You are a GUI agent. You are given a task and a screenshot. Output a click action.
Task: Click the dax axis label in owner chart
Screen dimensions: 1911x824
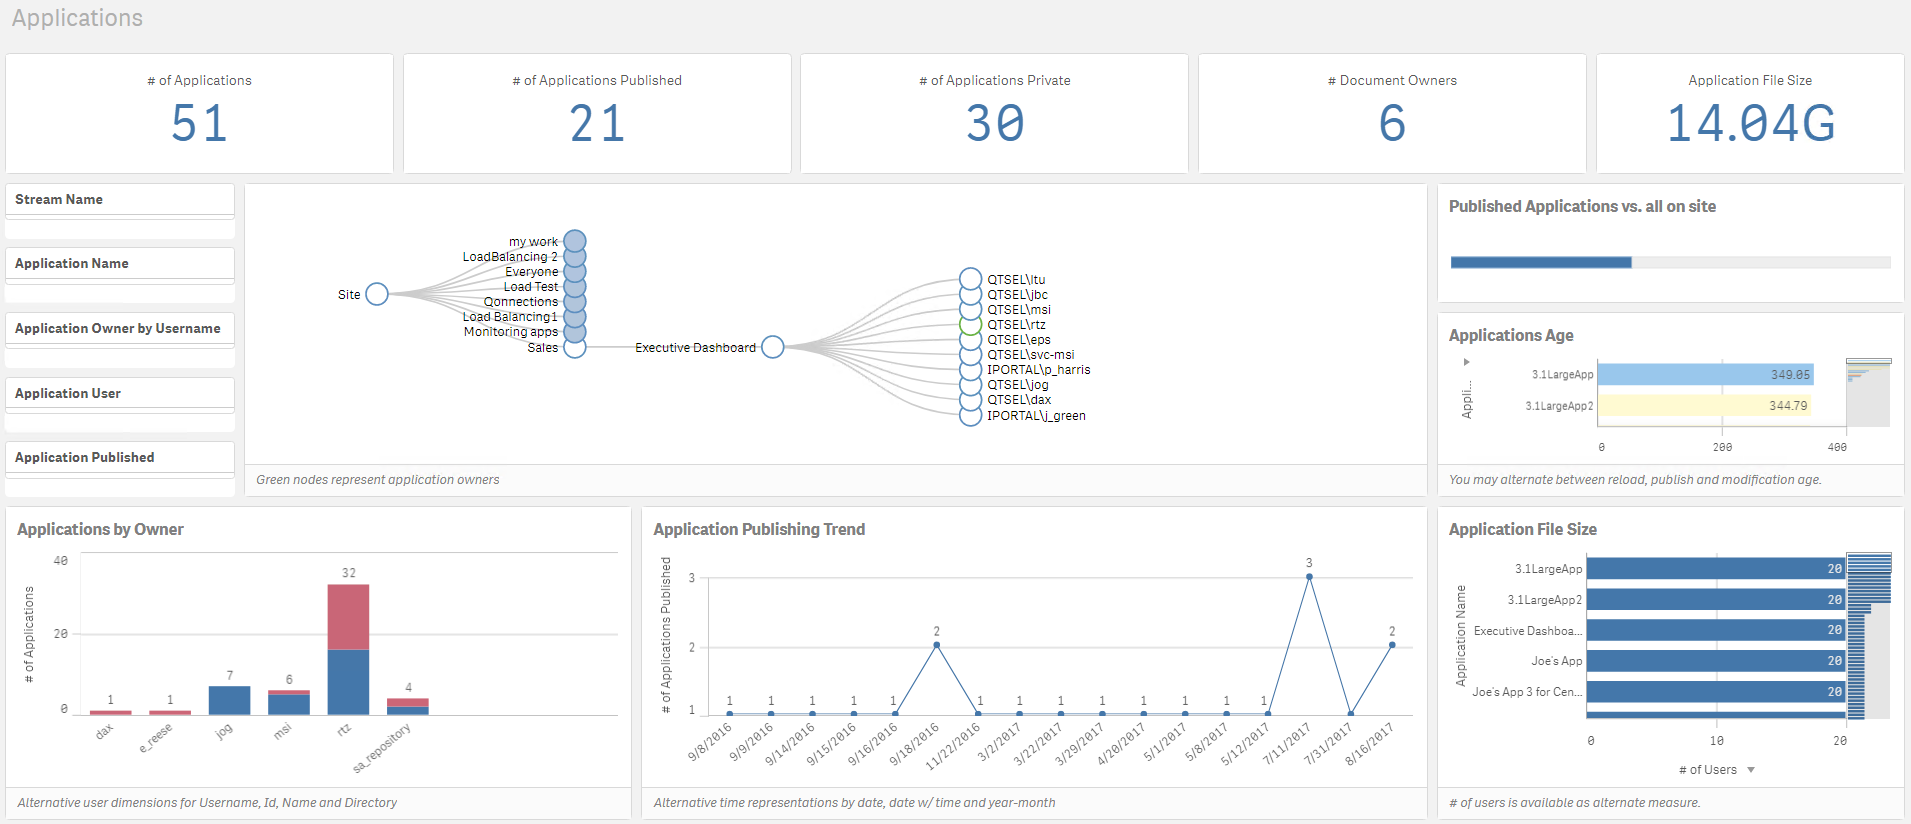click(104, 732)
